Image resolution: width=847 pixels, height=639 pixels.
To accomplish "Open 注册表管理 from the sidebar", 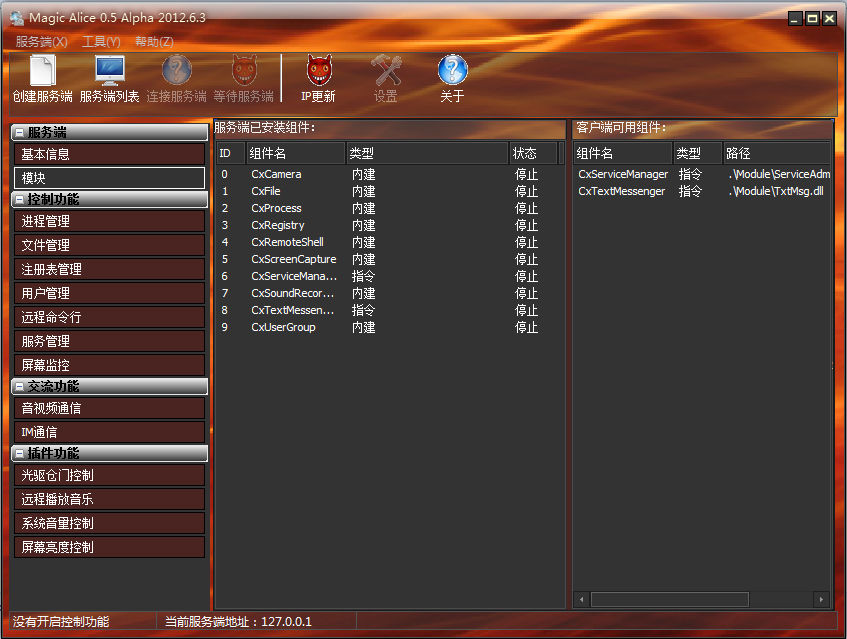I will 110,270.
